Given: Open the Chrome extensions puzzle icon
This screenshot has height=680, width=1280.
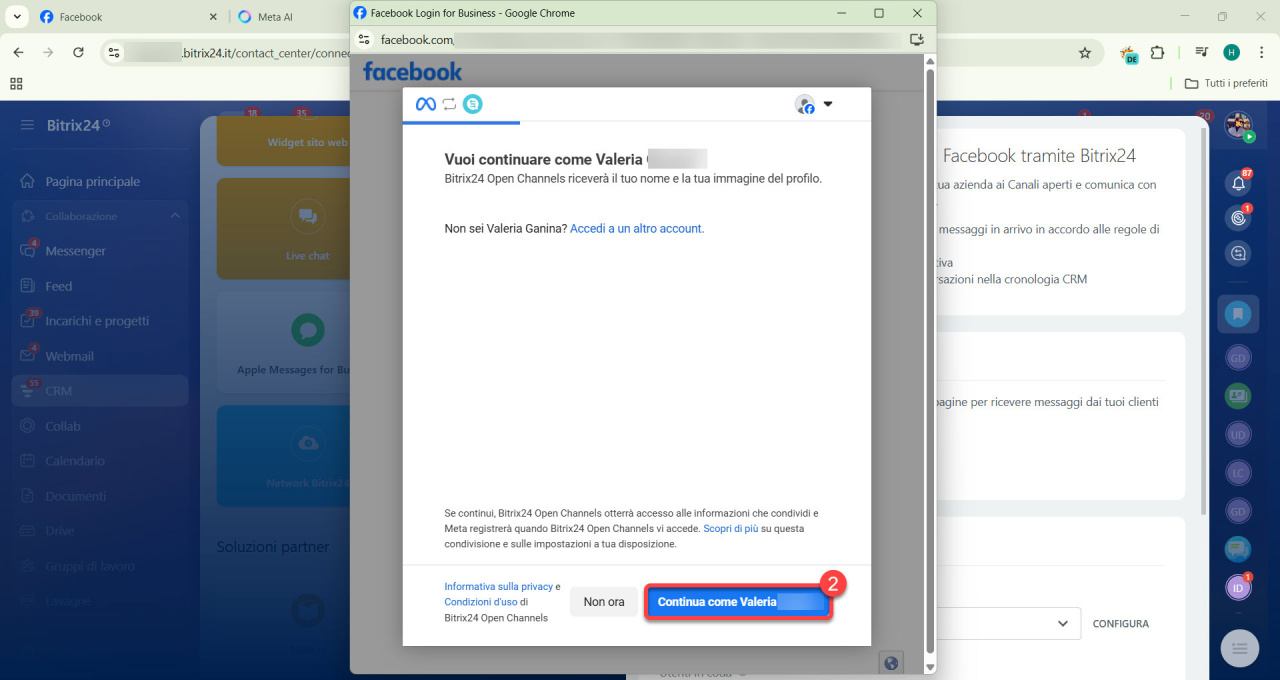Looking at the screenshot, I should [x=1158, y=53].
